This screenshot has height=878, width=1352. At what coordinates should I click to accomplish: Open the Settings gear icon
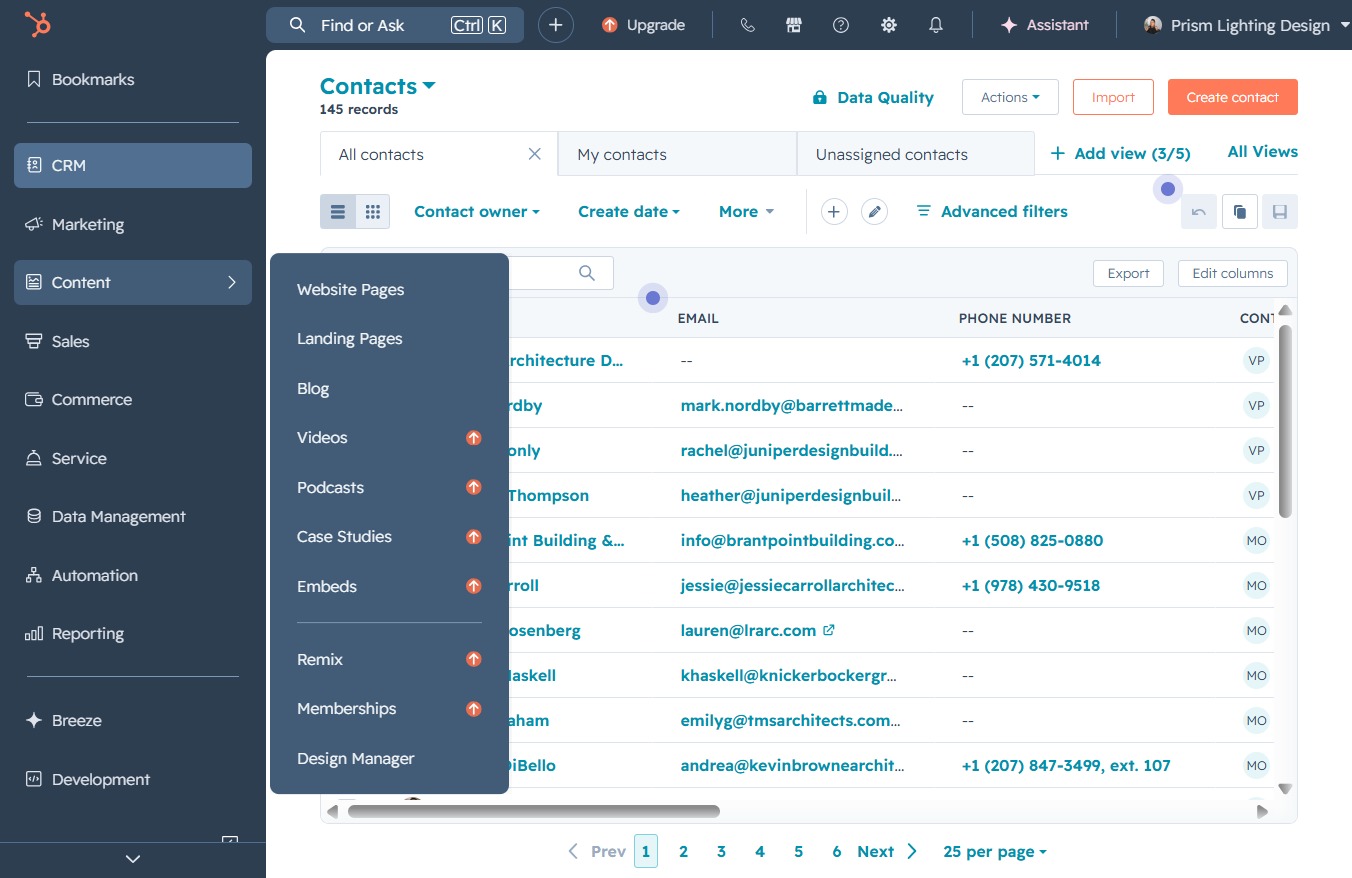[x=889, y=25]
